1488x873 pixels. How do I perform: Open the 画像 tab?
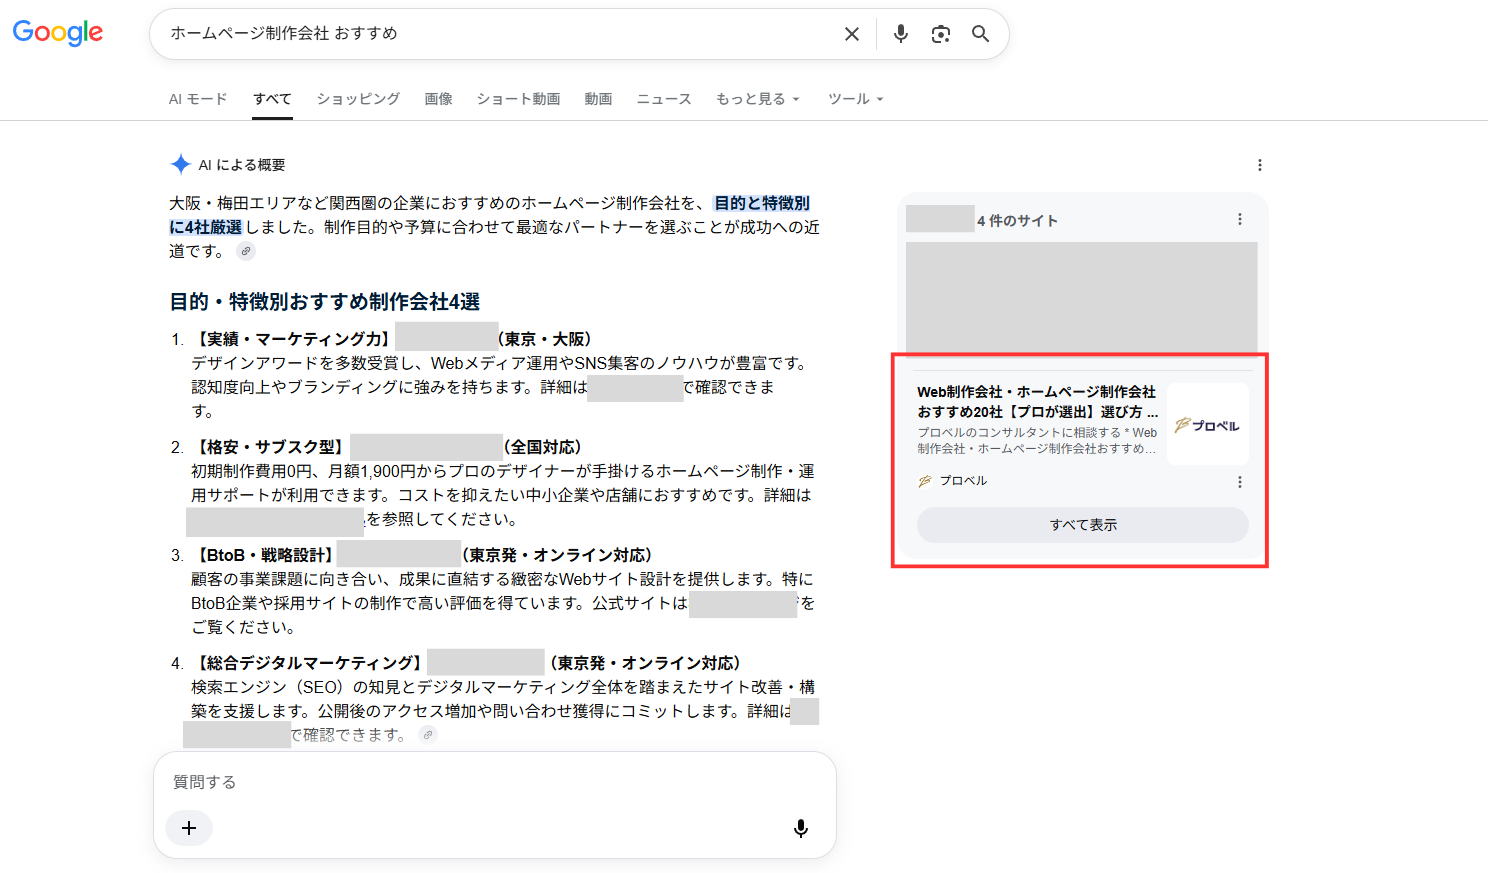click(x=438, y=99)
